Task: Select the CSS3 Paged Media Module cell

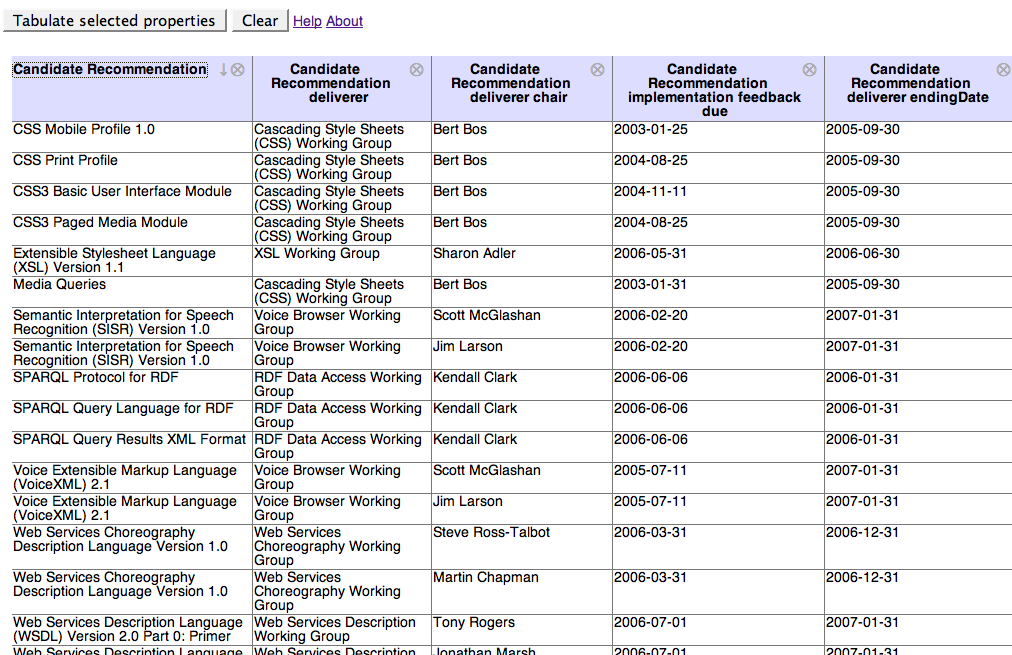Action: click(100, 223)
